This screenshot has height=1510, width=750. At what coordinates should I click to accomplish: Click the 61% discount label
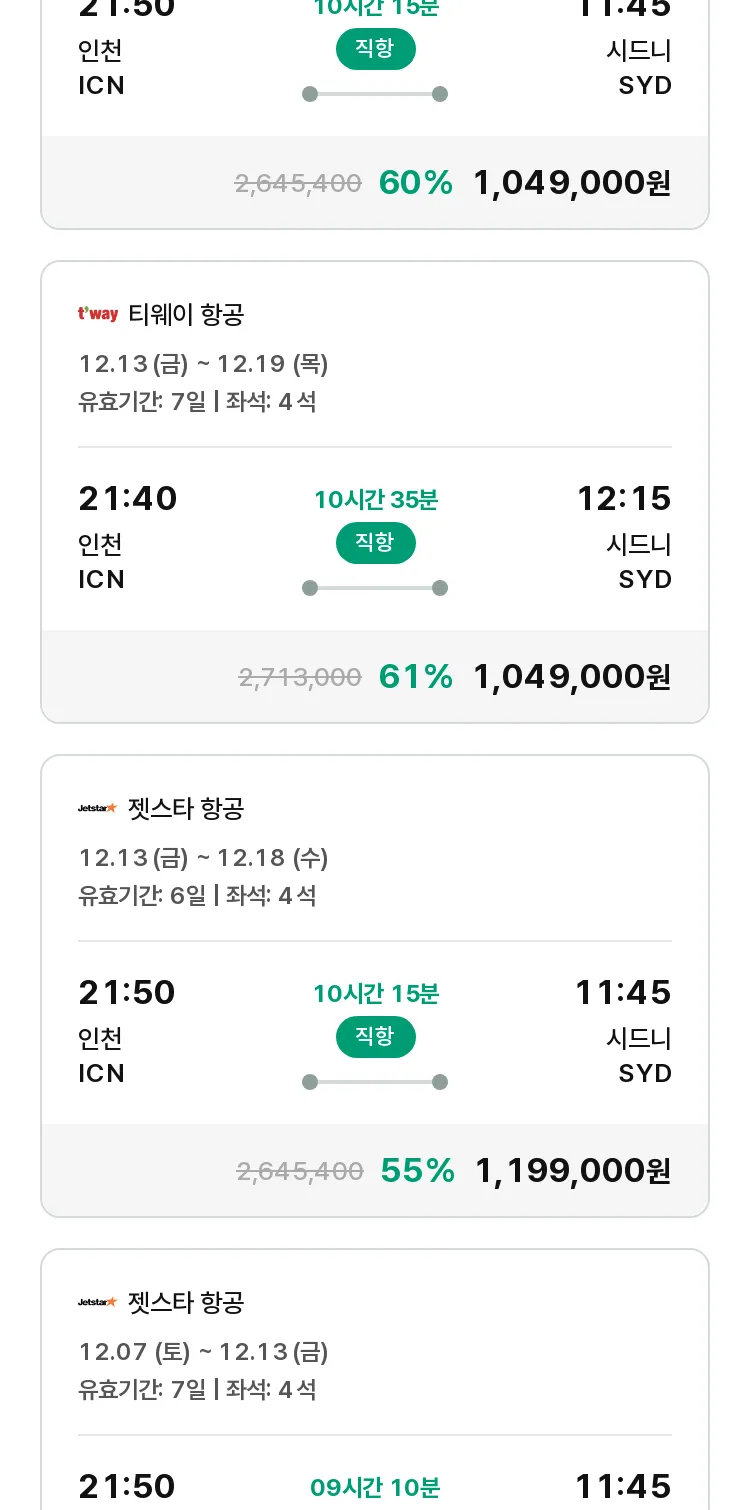pos(416,677)
